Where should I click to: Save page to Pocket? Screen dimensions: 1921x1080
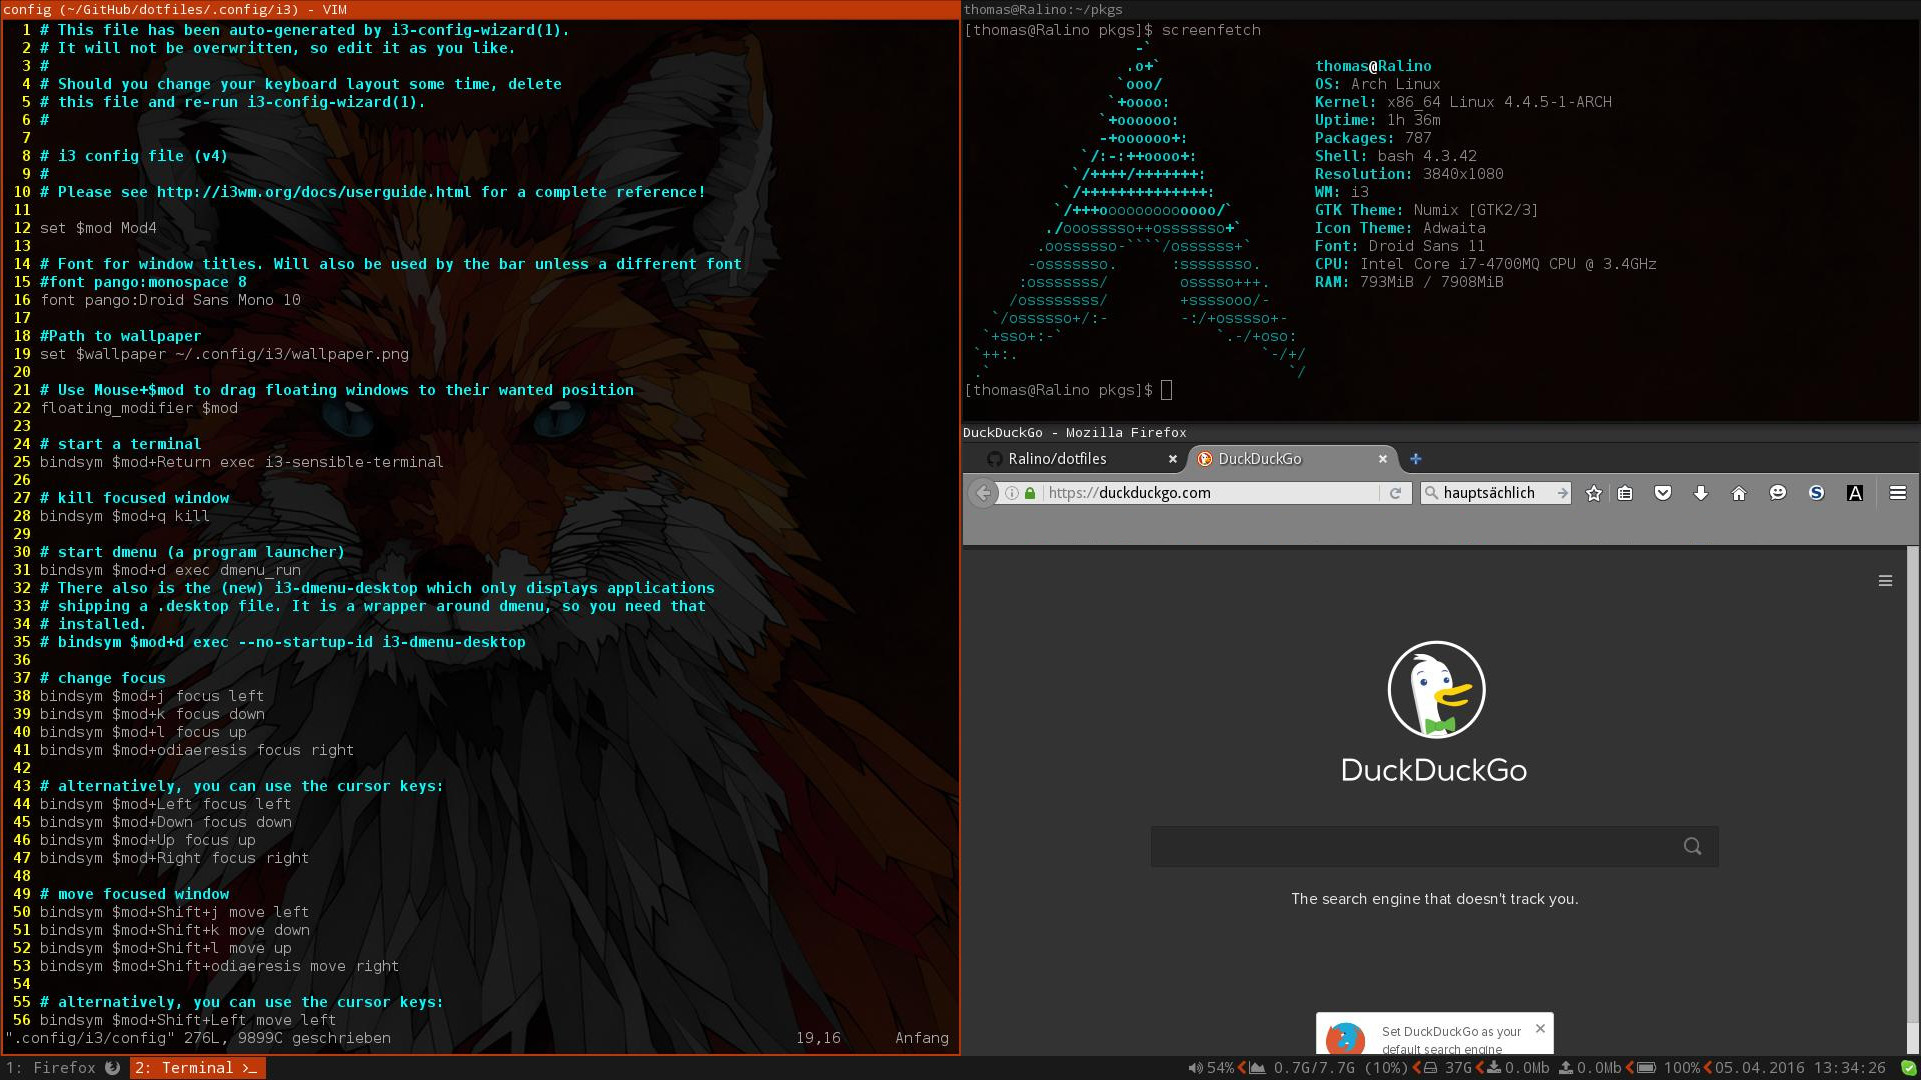coord(1663,493)
